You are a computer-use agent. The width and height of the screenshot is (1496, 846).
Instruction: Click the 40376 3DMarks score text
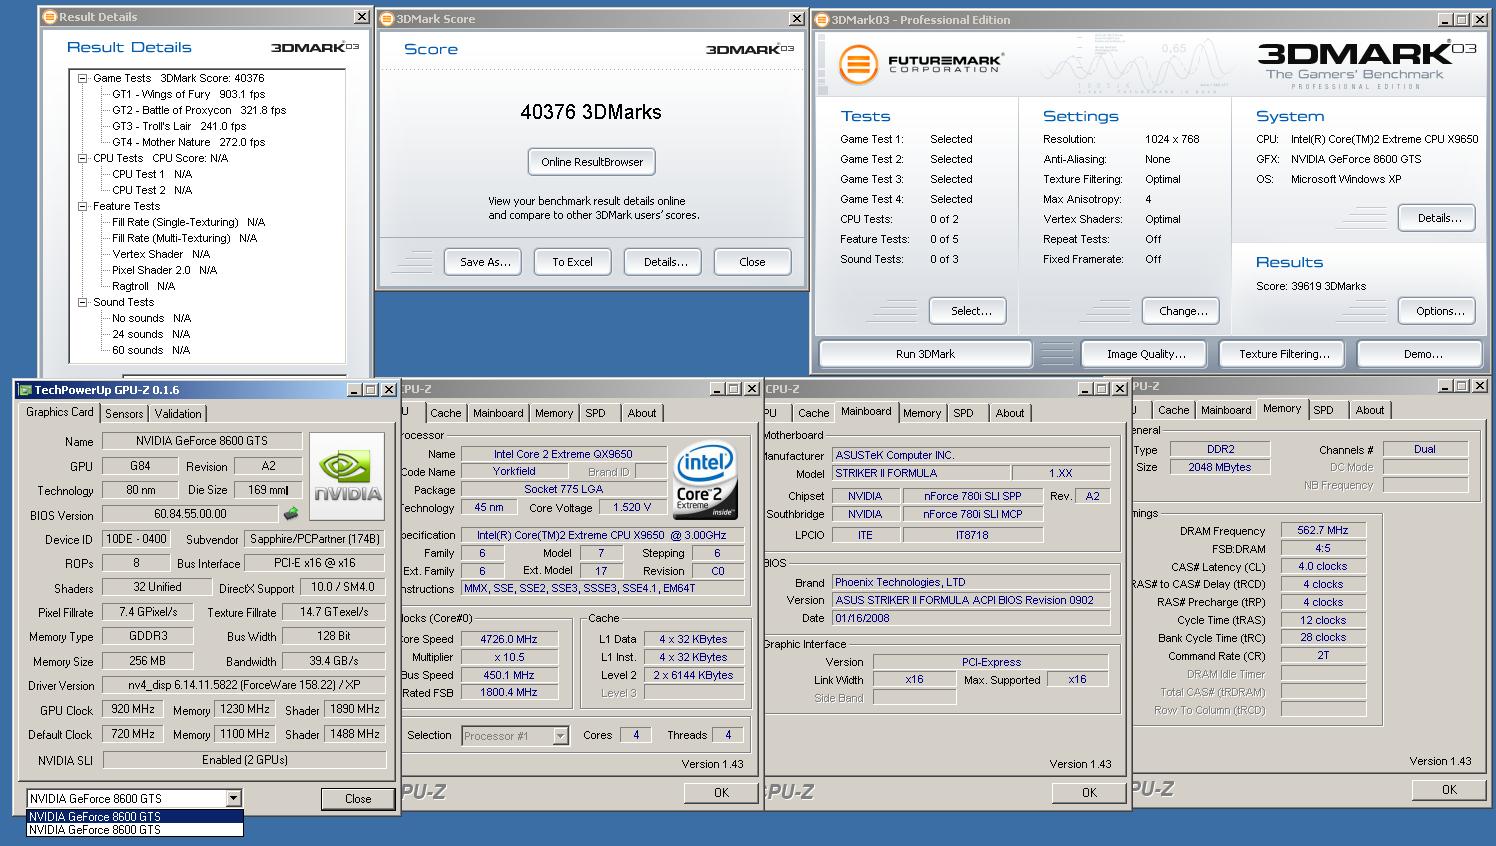tap(591, 112)
